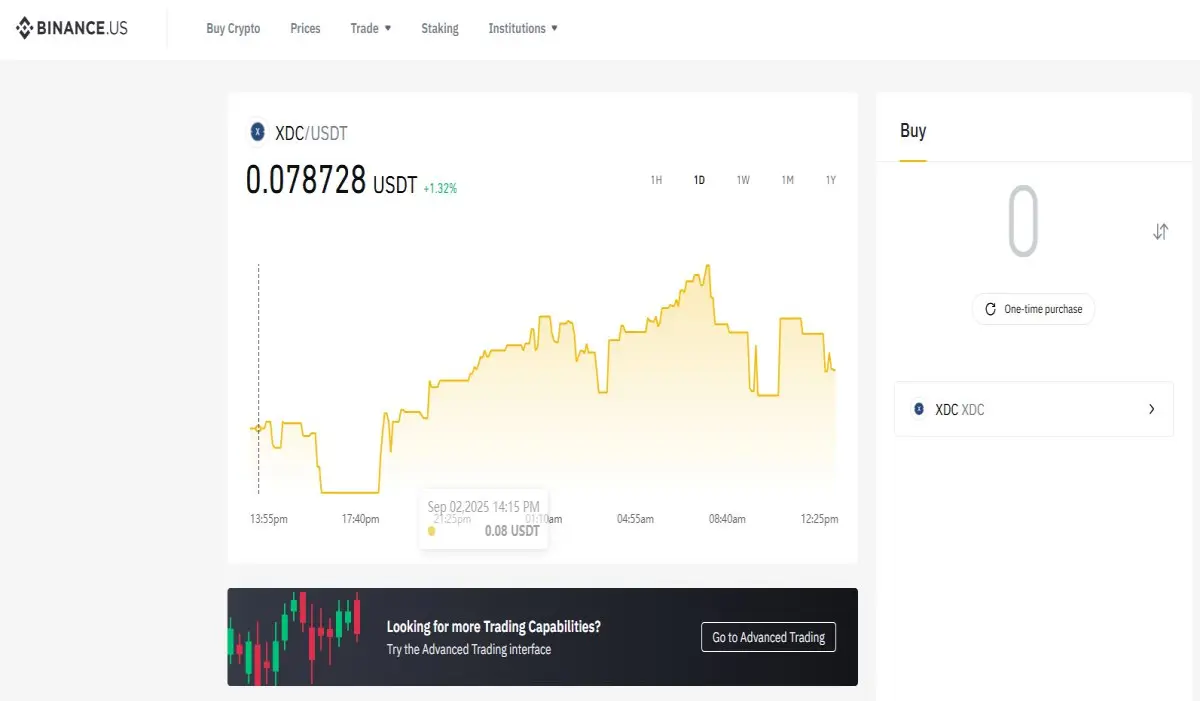Click the 0.078728 USDT price text

click(x=331, y=180)
